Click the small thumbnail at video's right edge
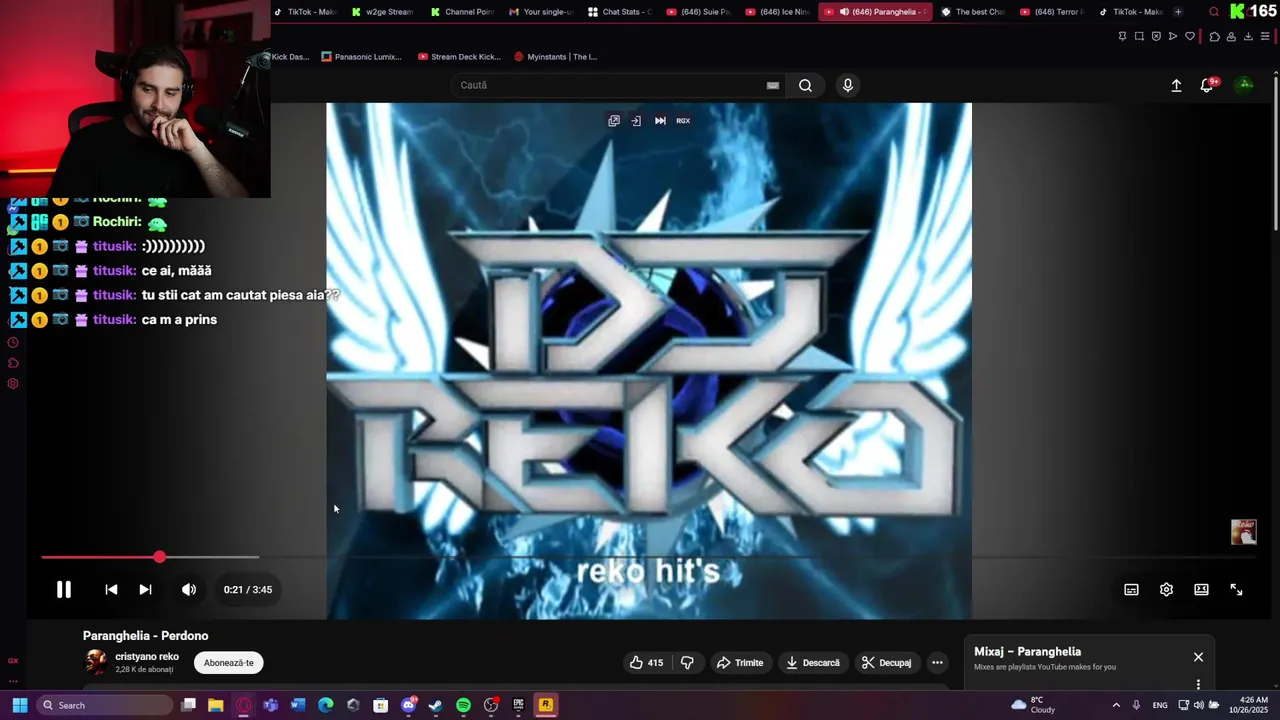The image size is (1280, 720). (x=1243, y=532)
